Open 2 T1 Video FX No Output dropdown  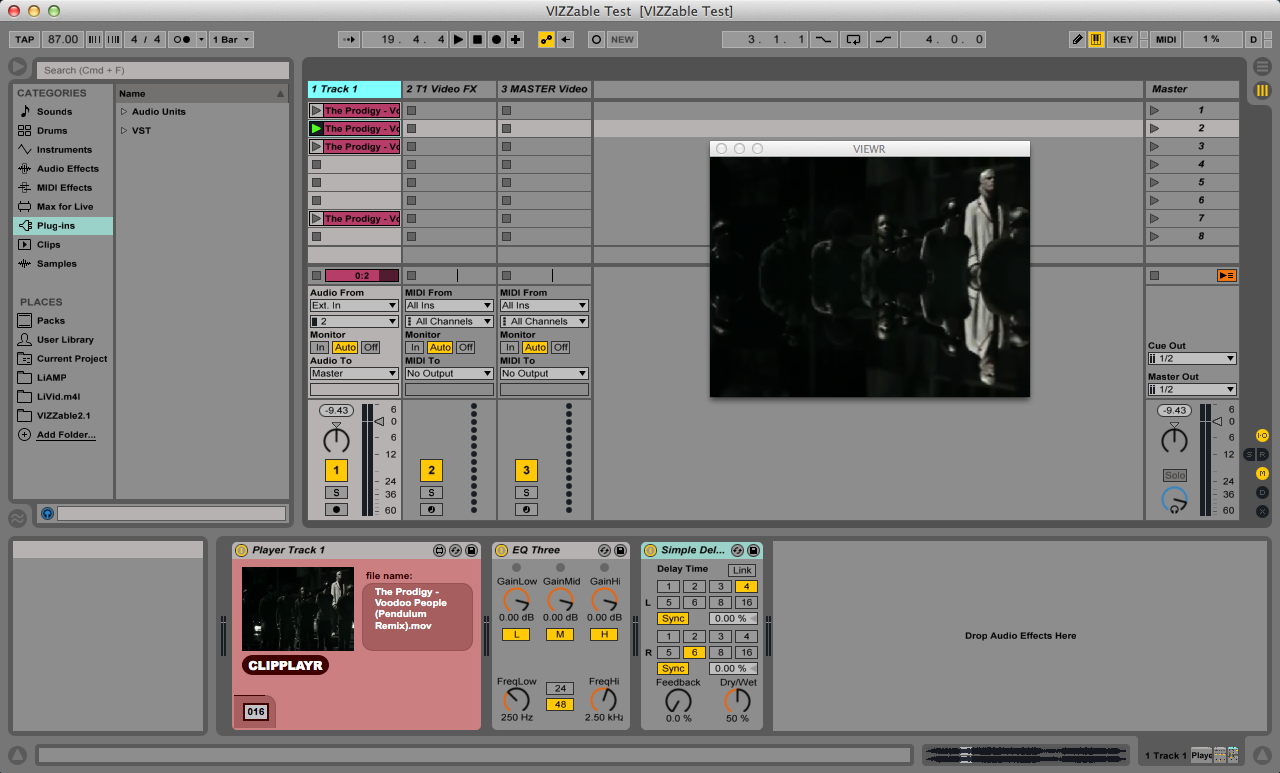[x=449, y=373]
